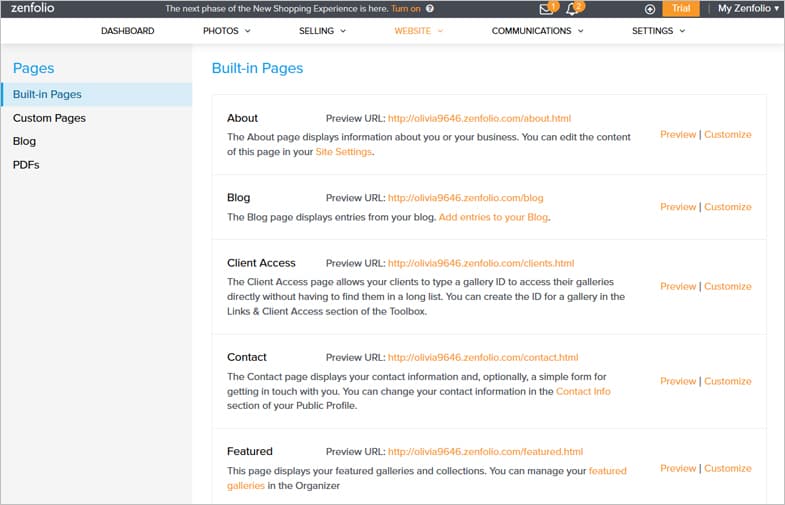Customize the Featured page
This screenshot has width=785, height=505.
(x=728, y=468)
